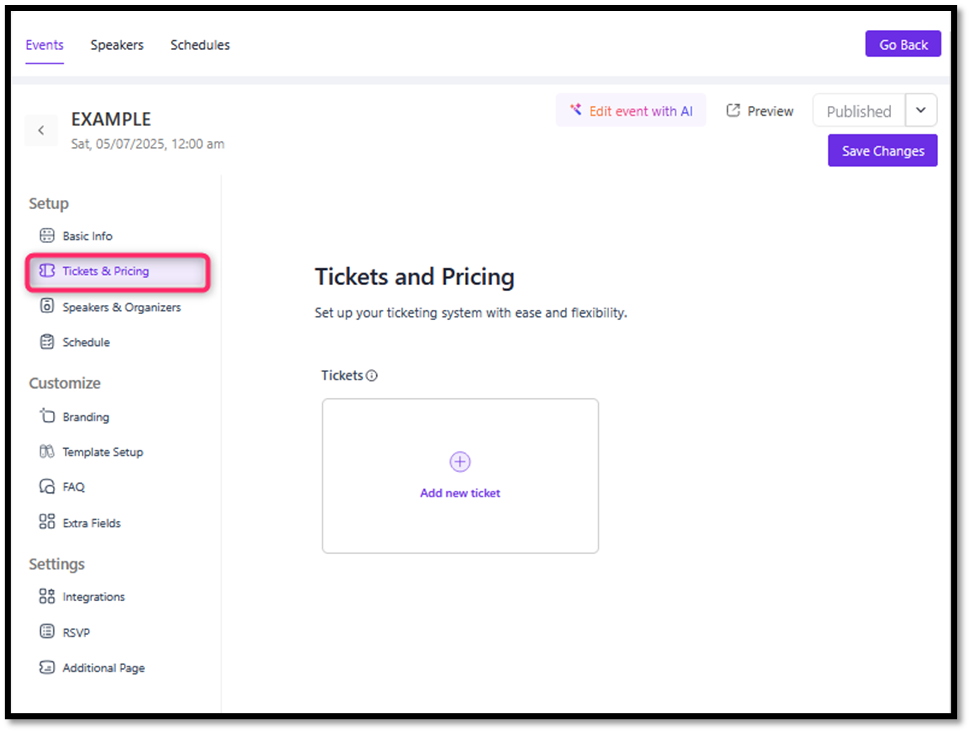The width and height of the screenshot is (970, 732).
Task: Click the Branding icon
Action: coord(46,416)
